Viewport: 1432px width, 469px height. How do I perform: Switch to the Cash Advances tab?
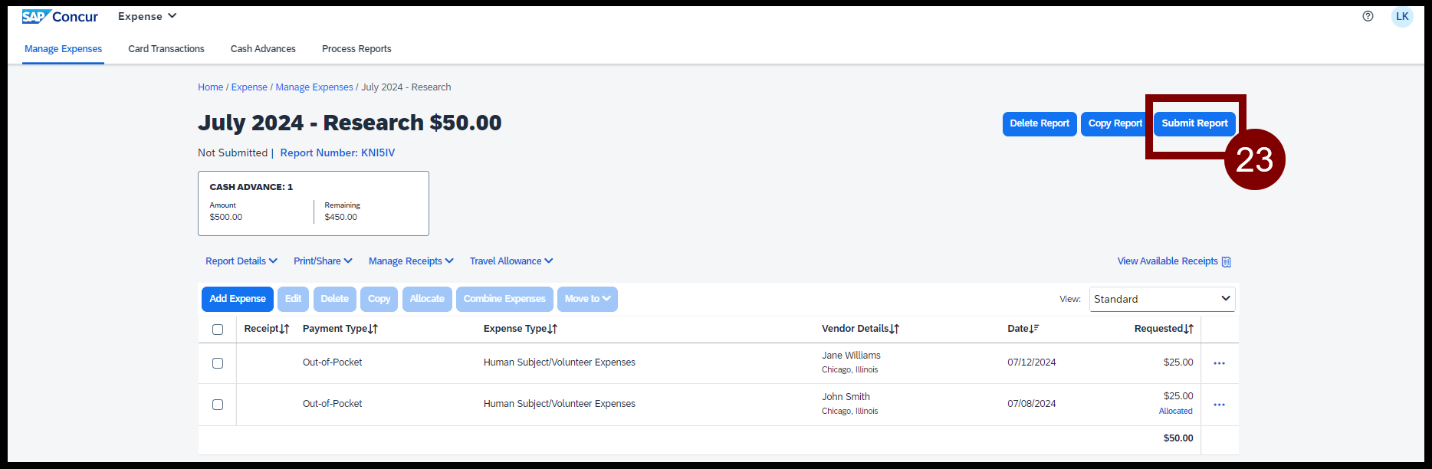pos(263,49)
